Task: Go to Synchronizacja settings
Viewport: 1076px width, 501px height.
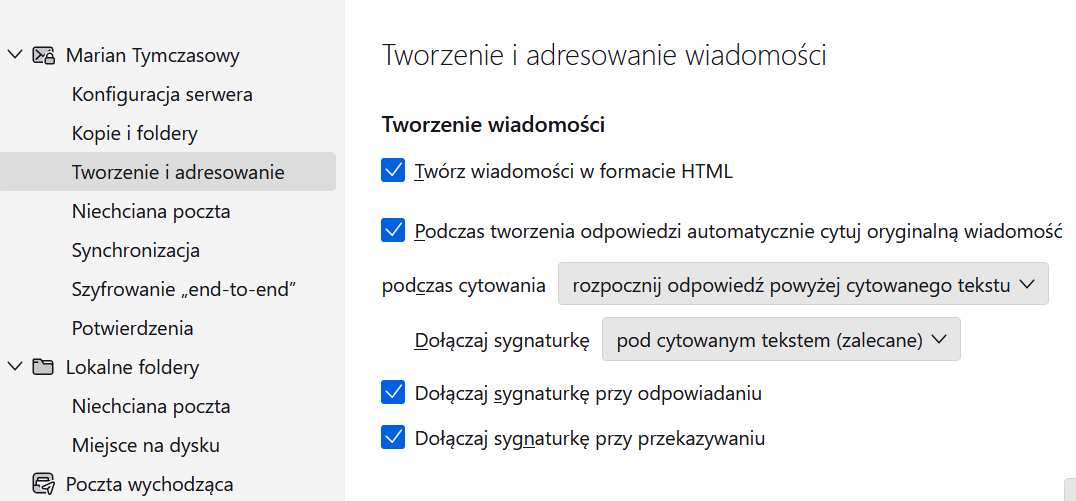Action: (x=136, y=250)
